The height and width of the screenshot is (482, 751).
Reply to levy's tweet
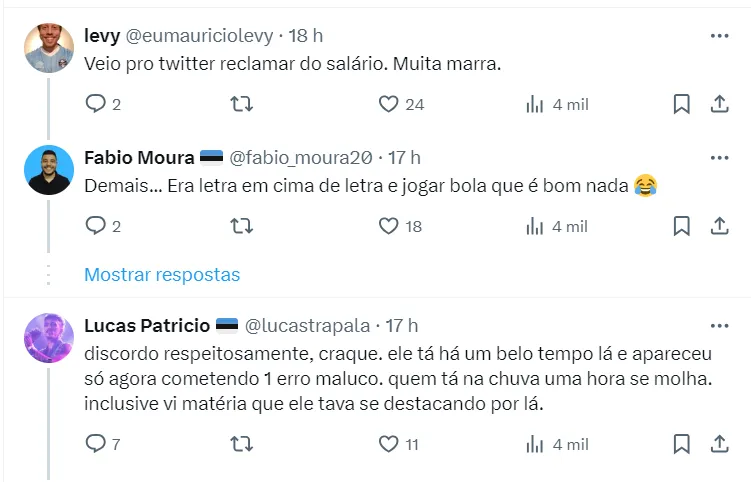coord(96,105)
